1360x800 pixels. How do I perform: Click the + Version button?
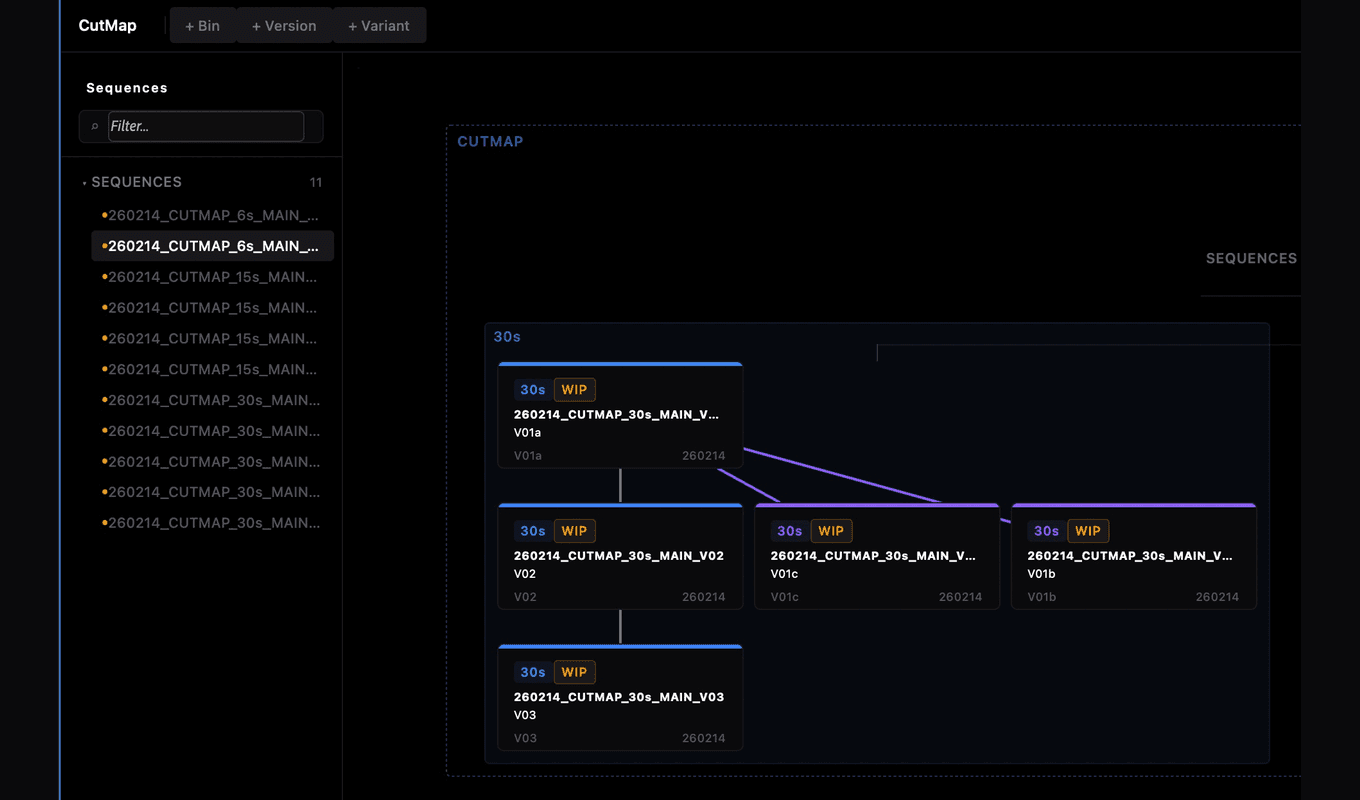coord(284,26)
